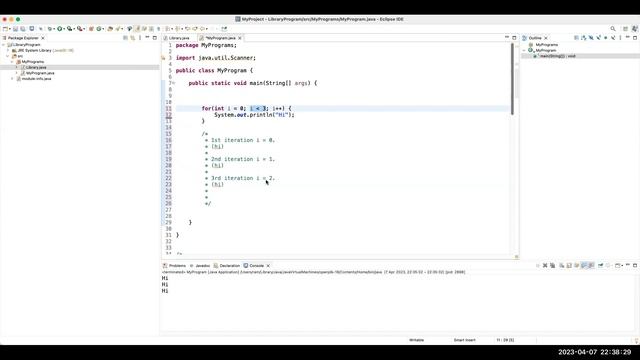Toggle Hide Fields in Outline toolbar
640x360 pixels.
[591, 38]
